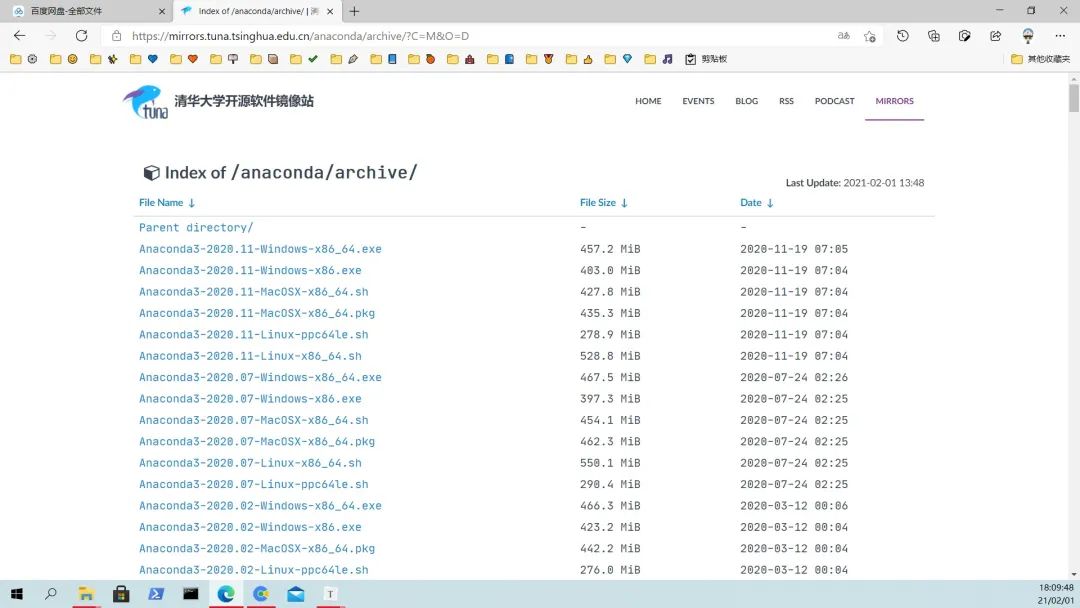This screenshot has width=1080, height=608.
Task: Open a new browser tab
Action: point(354,11)
